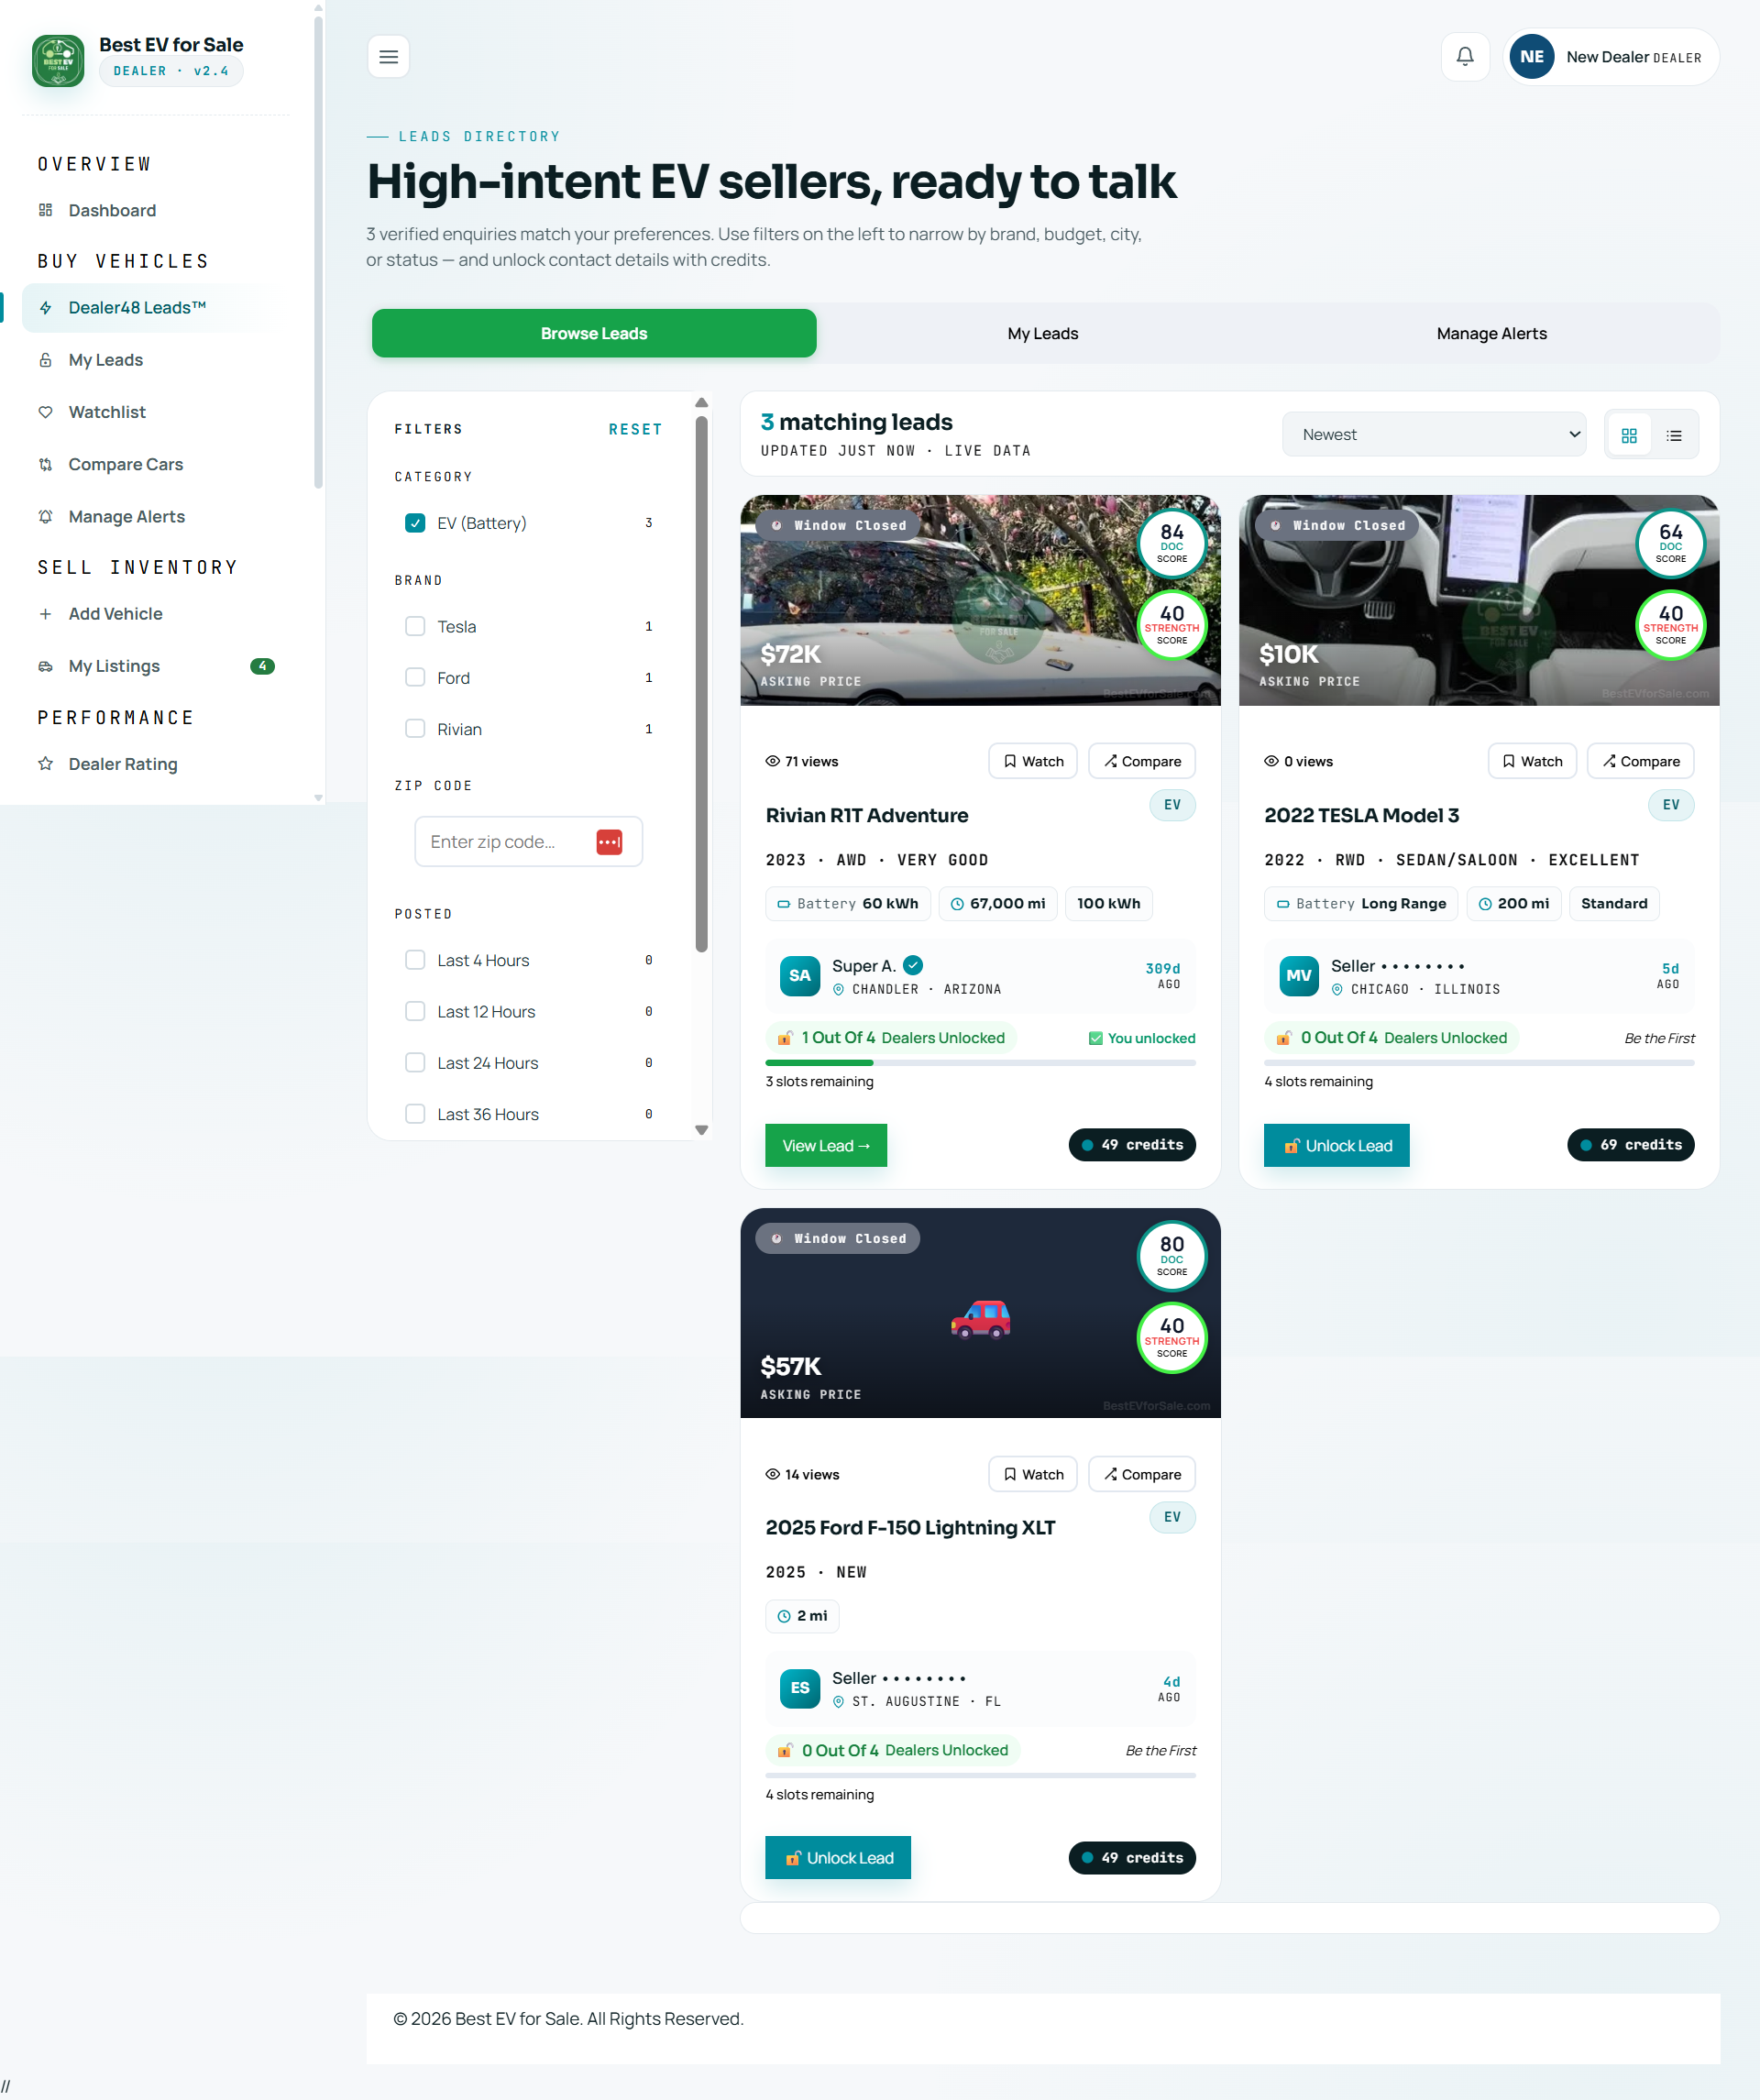Unlock the Ford F-150 Lightning lead
Image resolution: width=1760 pixels, height=2100 pixels.
tap(837, 1858)
